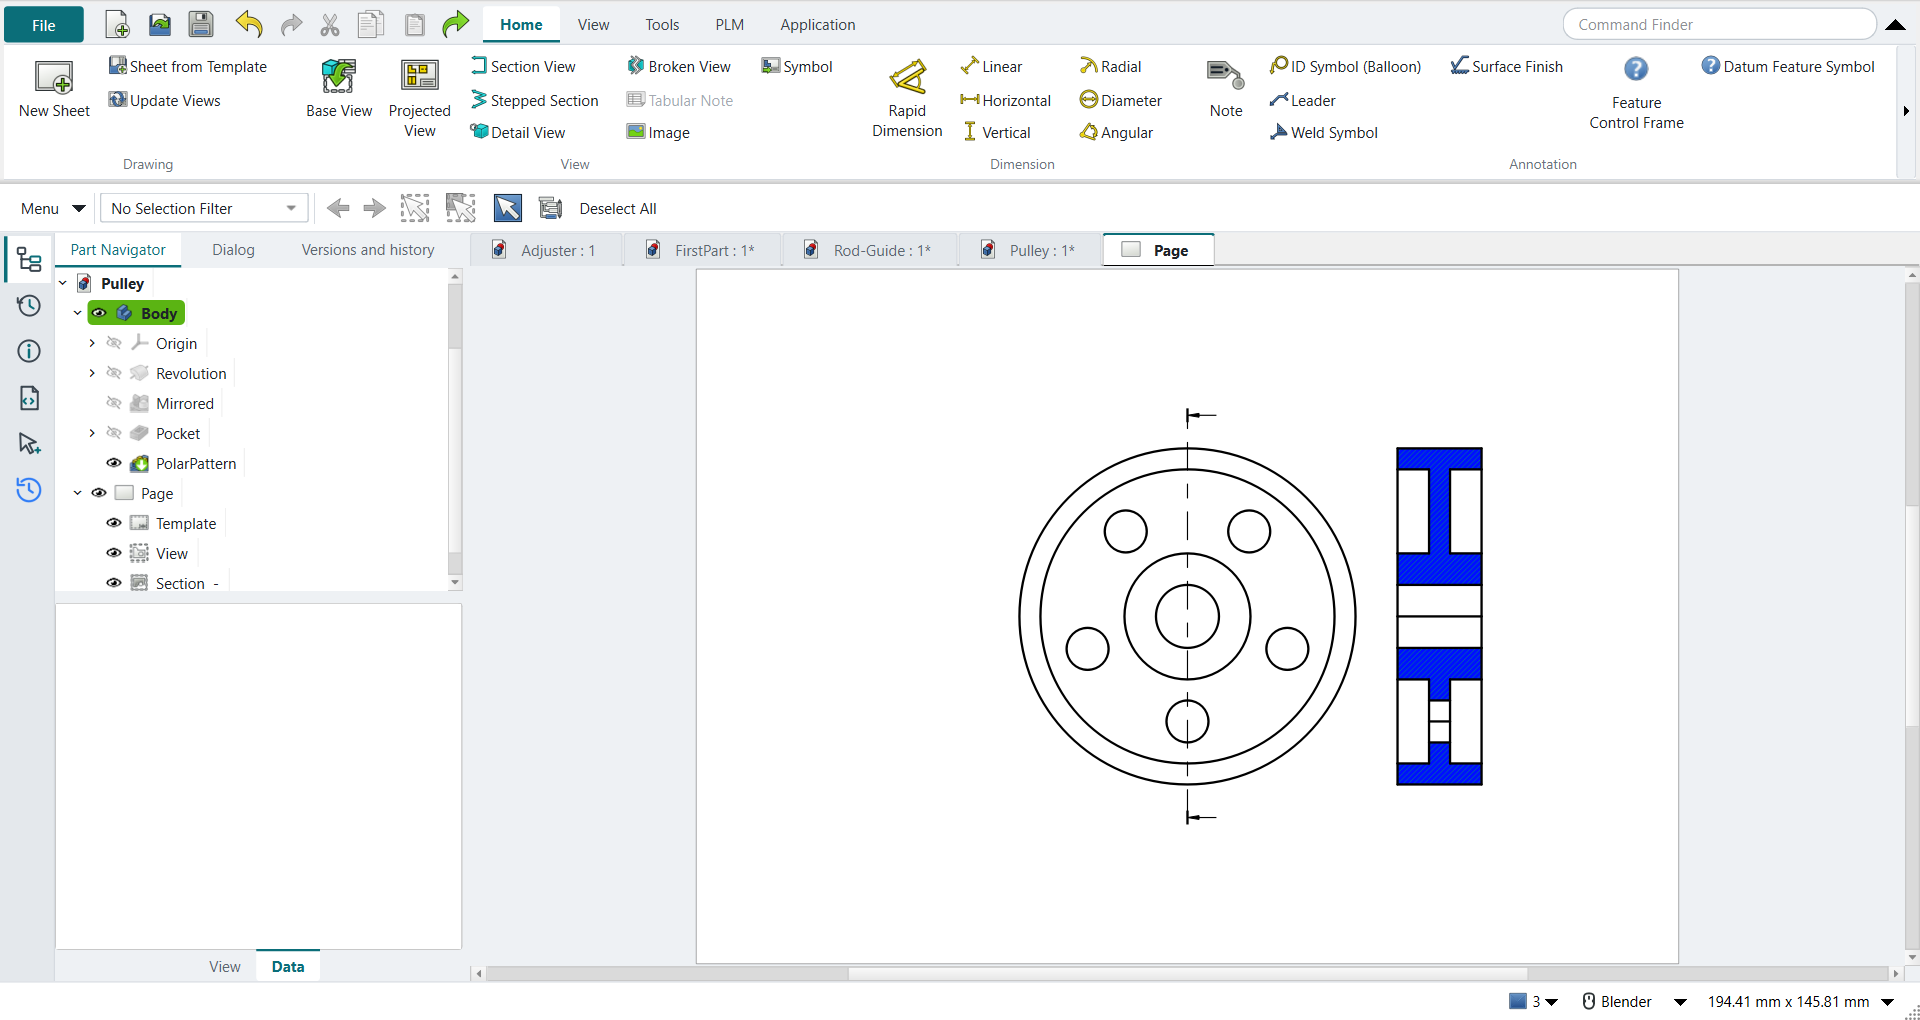Click Update Views
Image resolution: width=1920 pixels, height=1020 pixels.
tap(165, 100)
